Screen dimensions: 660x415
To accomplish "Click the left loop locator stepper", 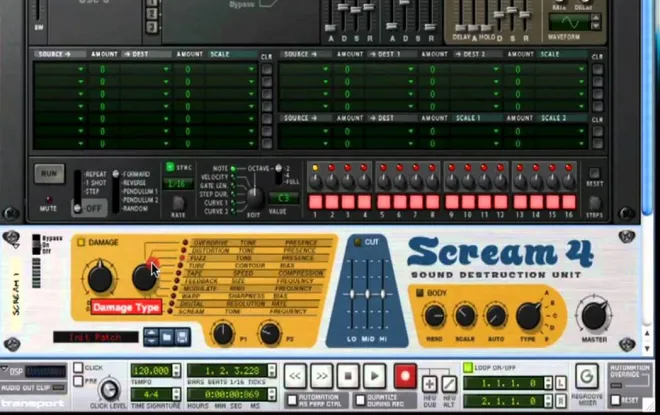I will (548, 383).
